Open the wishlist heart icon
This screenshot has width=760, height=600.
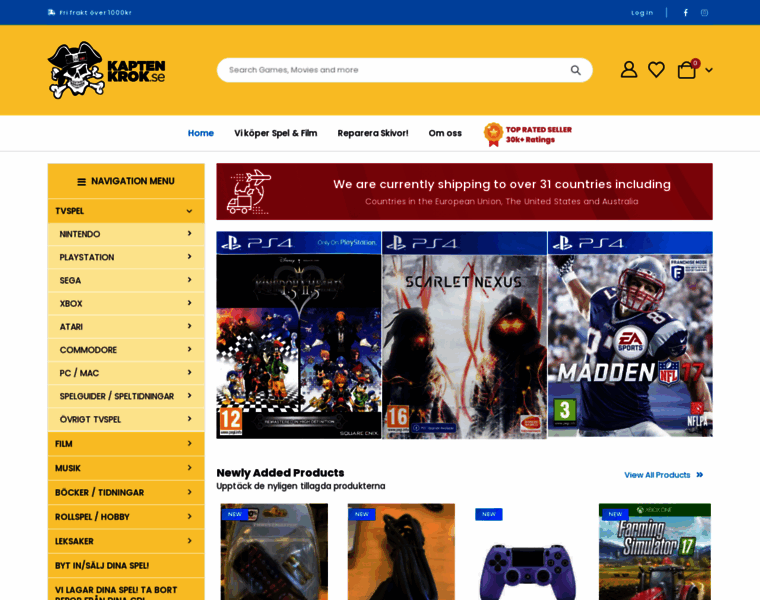[656, 70]
